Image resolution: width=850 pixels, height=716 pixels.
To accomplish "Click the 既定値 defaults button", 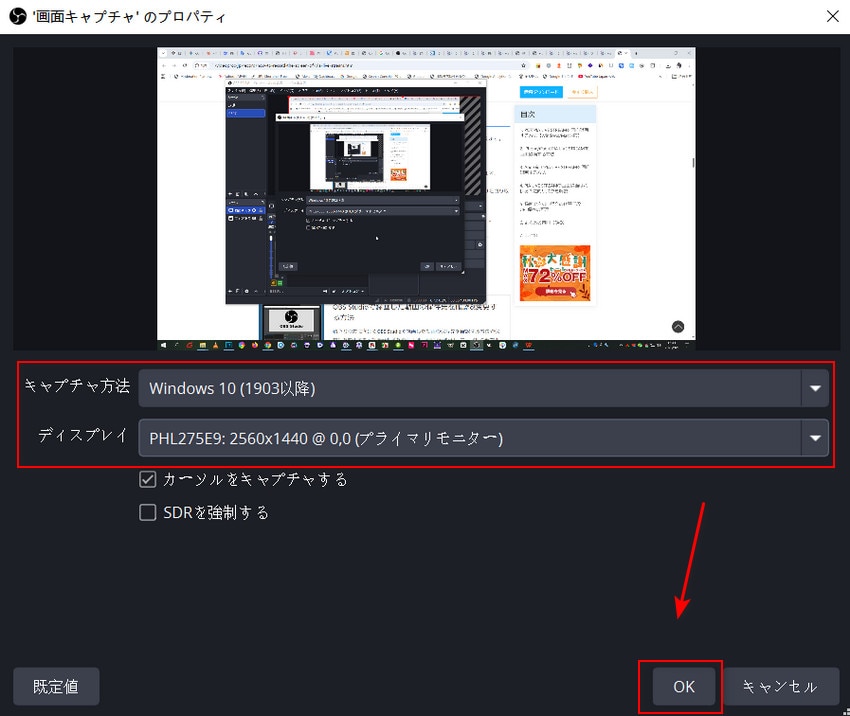I will (56, 686).
